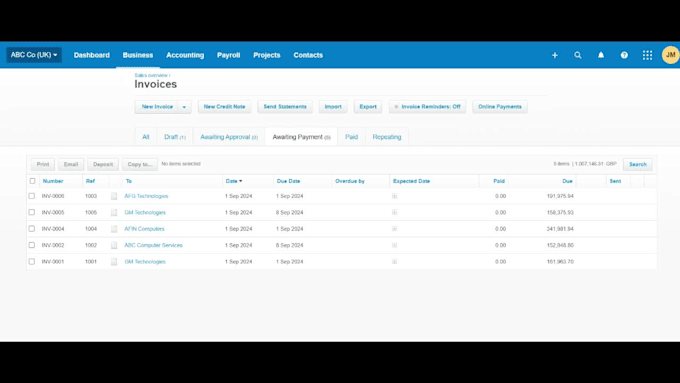This screenshot has width=680, height=383.
Task: Click the plus create-new icon in header
Action: [x=555, y=55]
